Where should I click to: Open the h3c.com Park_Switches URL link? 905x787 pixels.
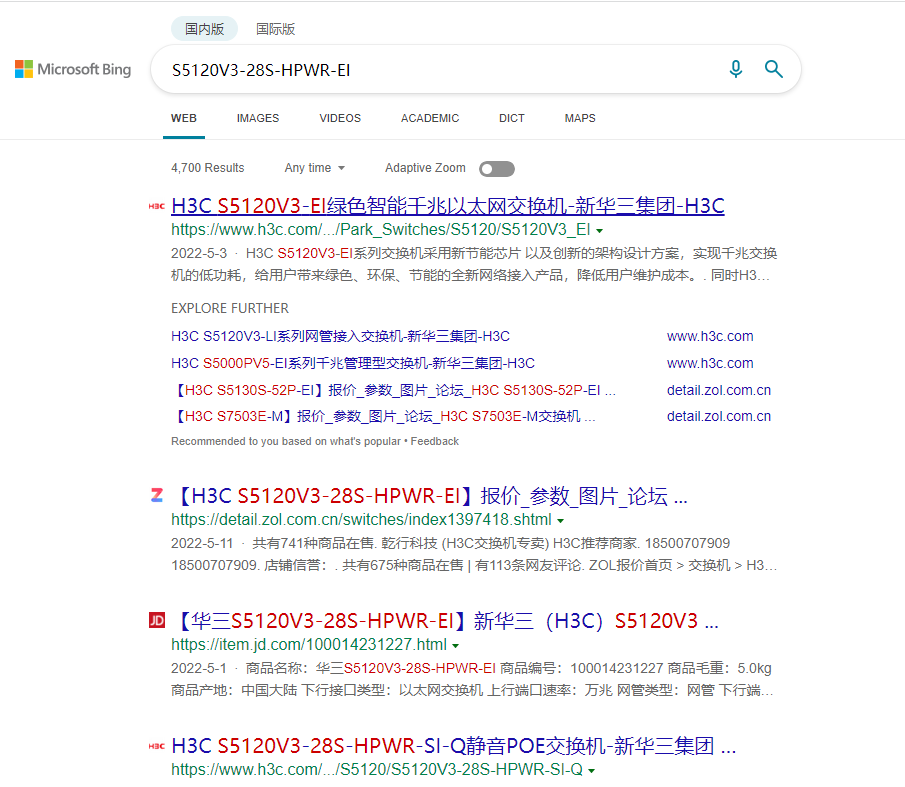[x=381, y=230]
